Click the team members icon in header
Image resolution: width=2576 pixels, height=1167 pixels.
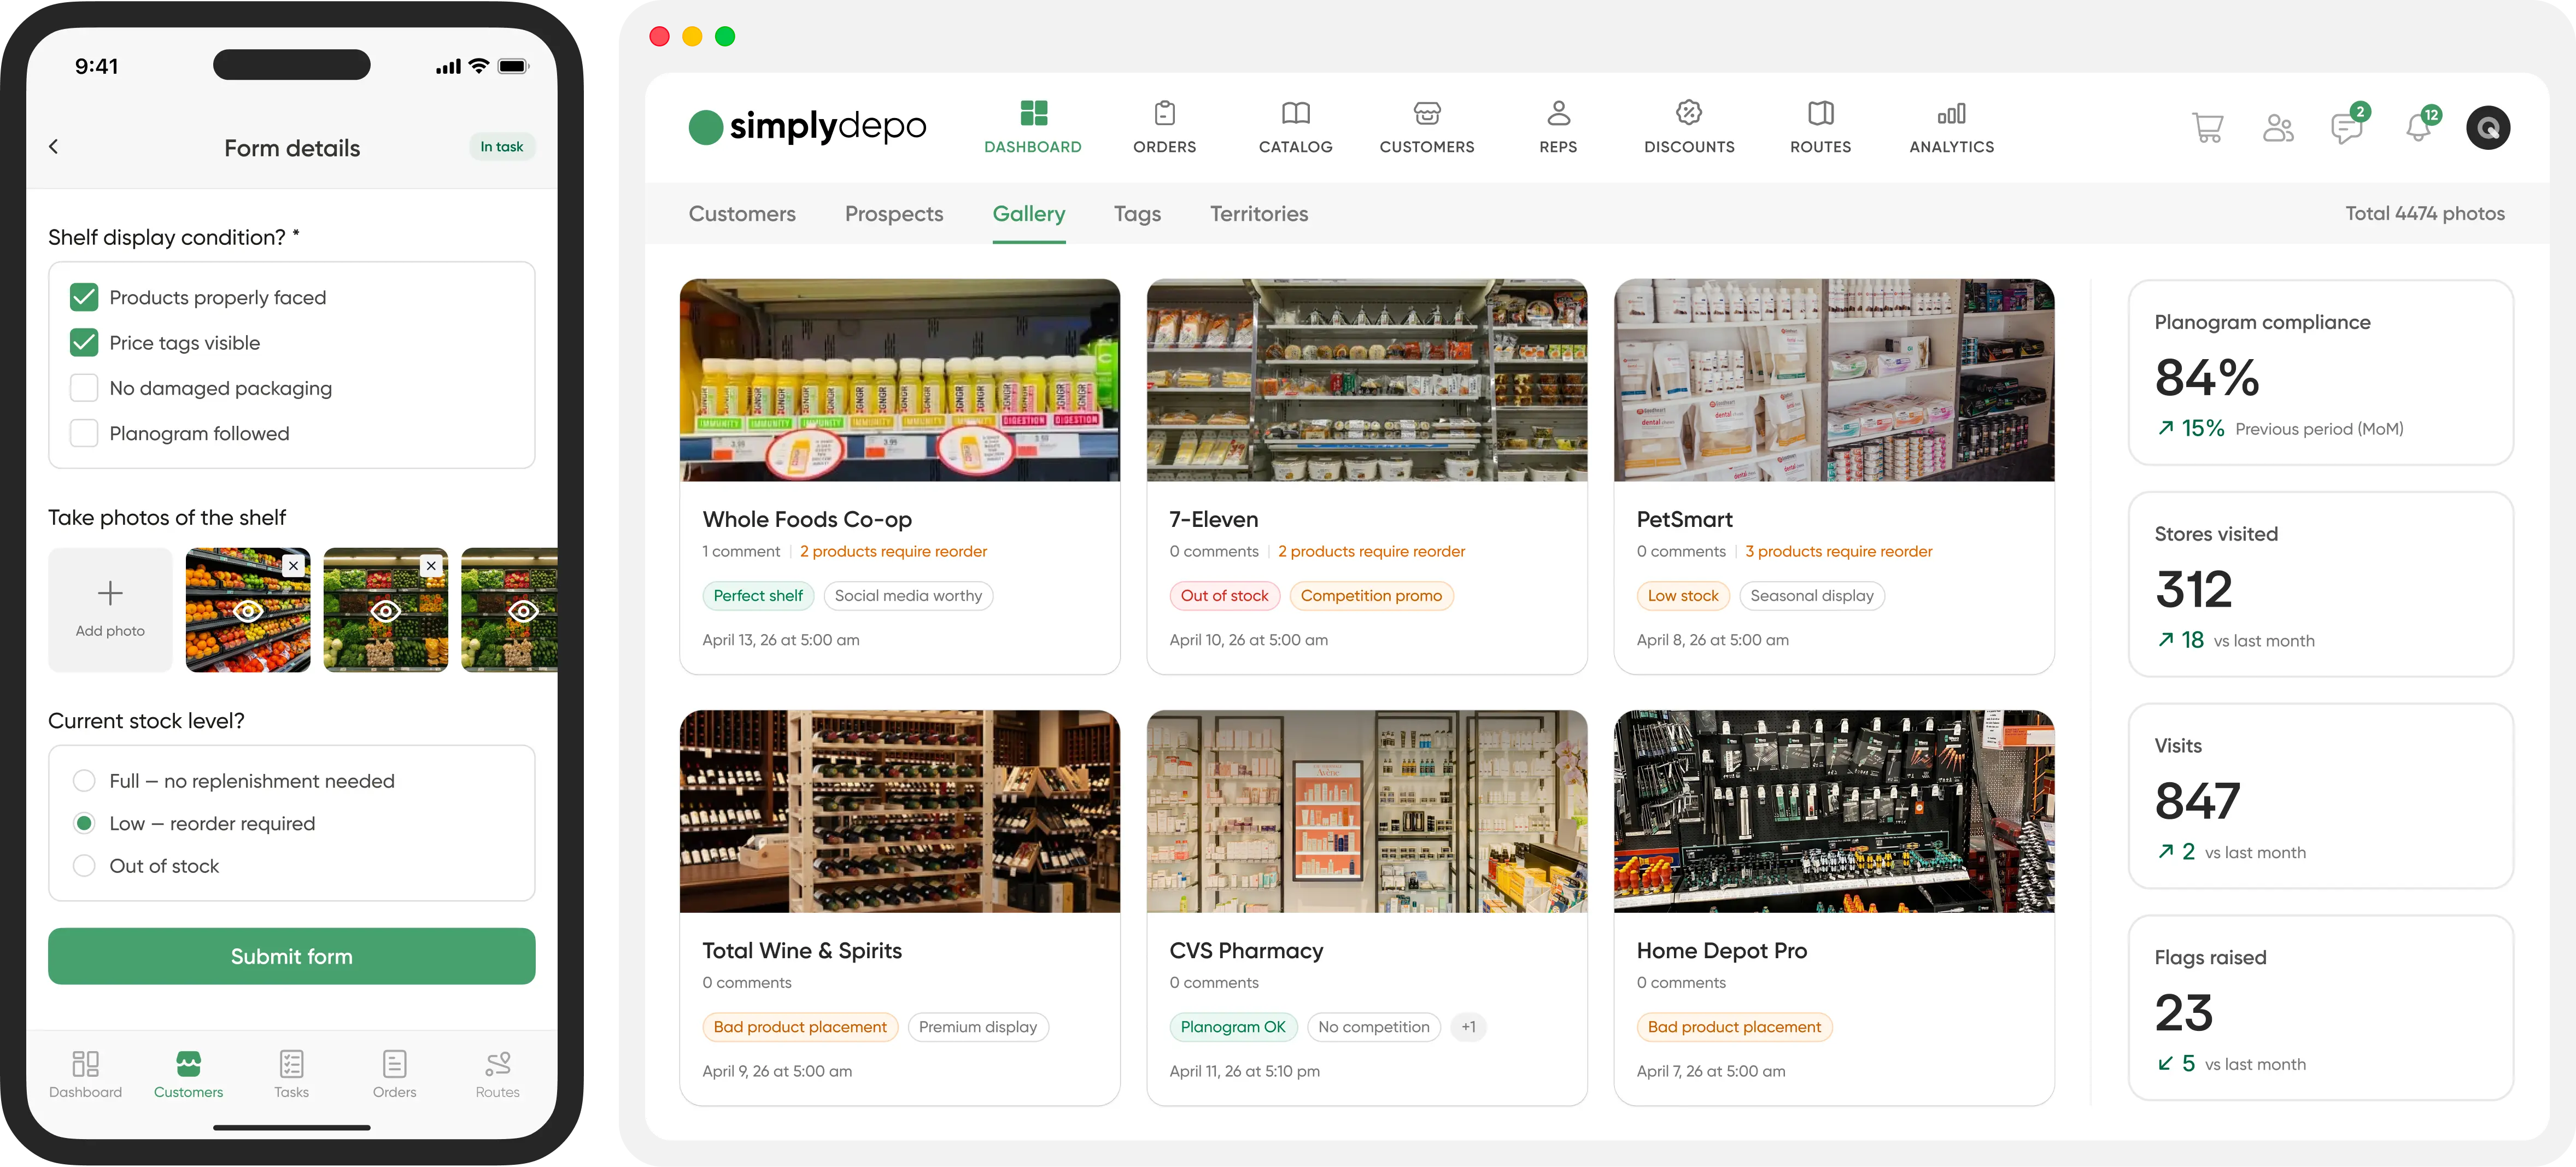click(2278, 128)
